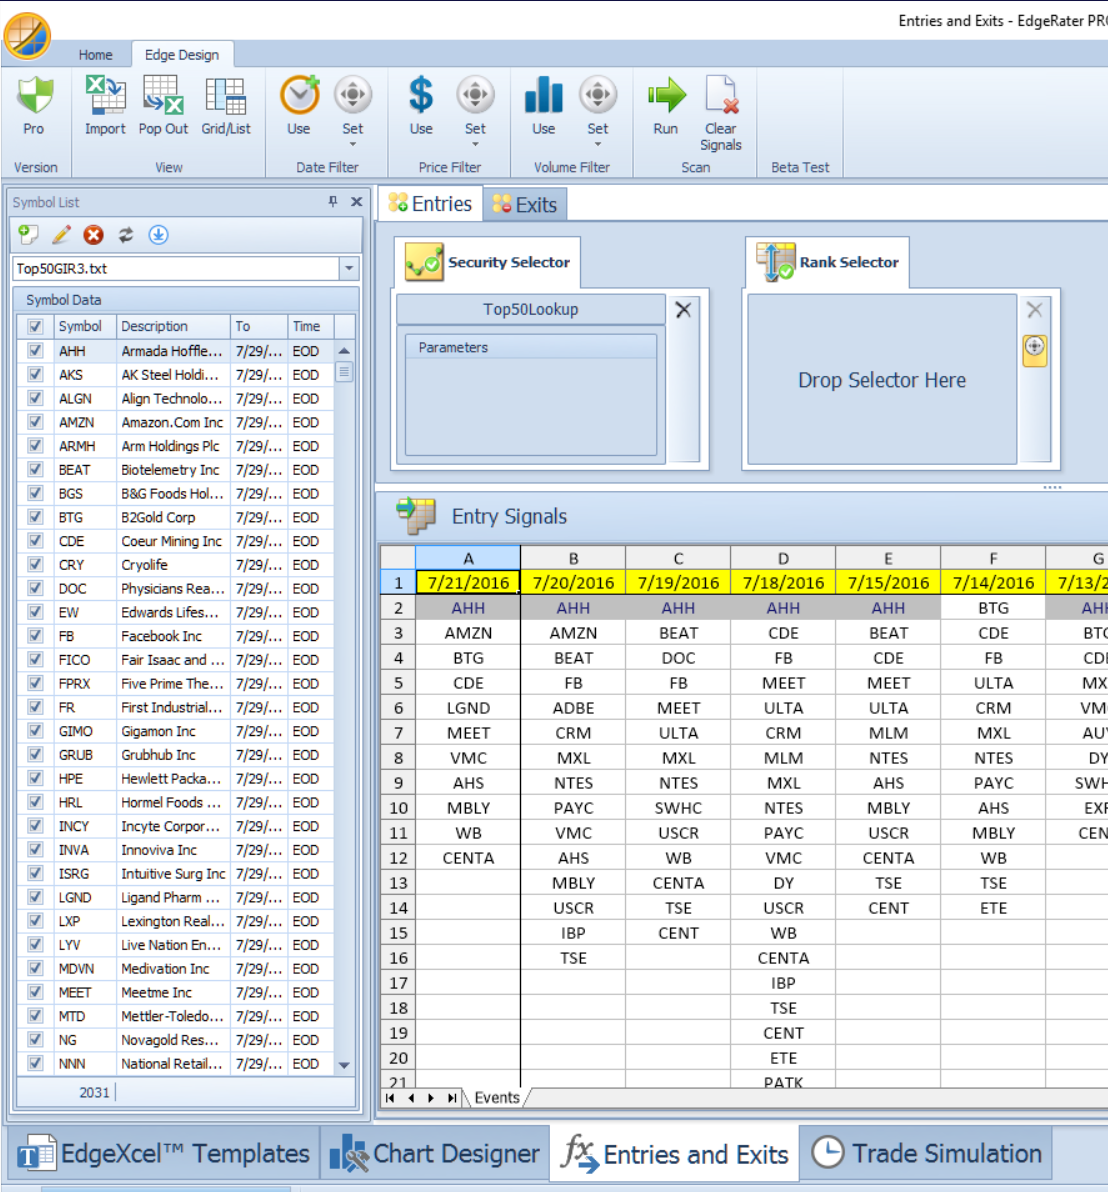Uncheck the AMZN symbol checkbox

click(x=35, y=422)
